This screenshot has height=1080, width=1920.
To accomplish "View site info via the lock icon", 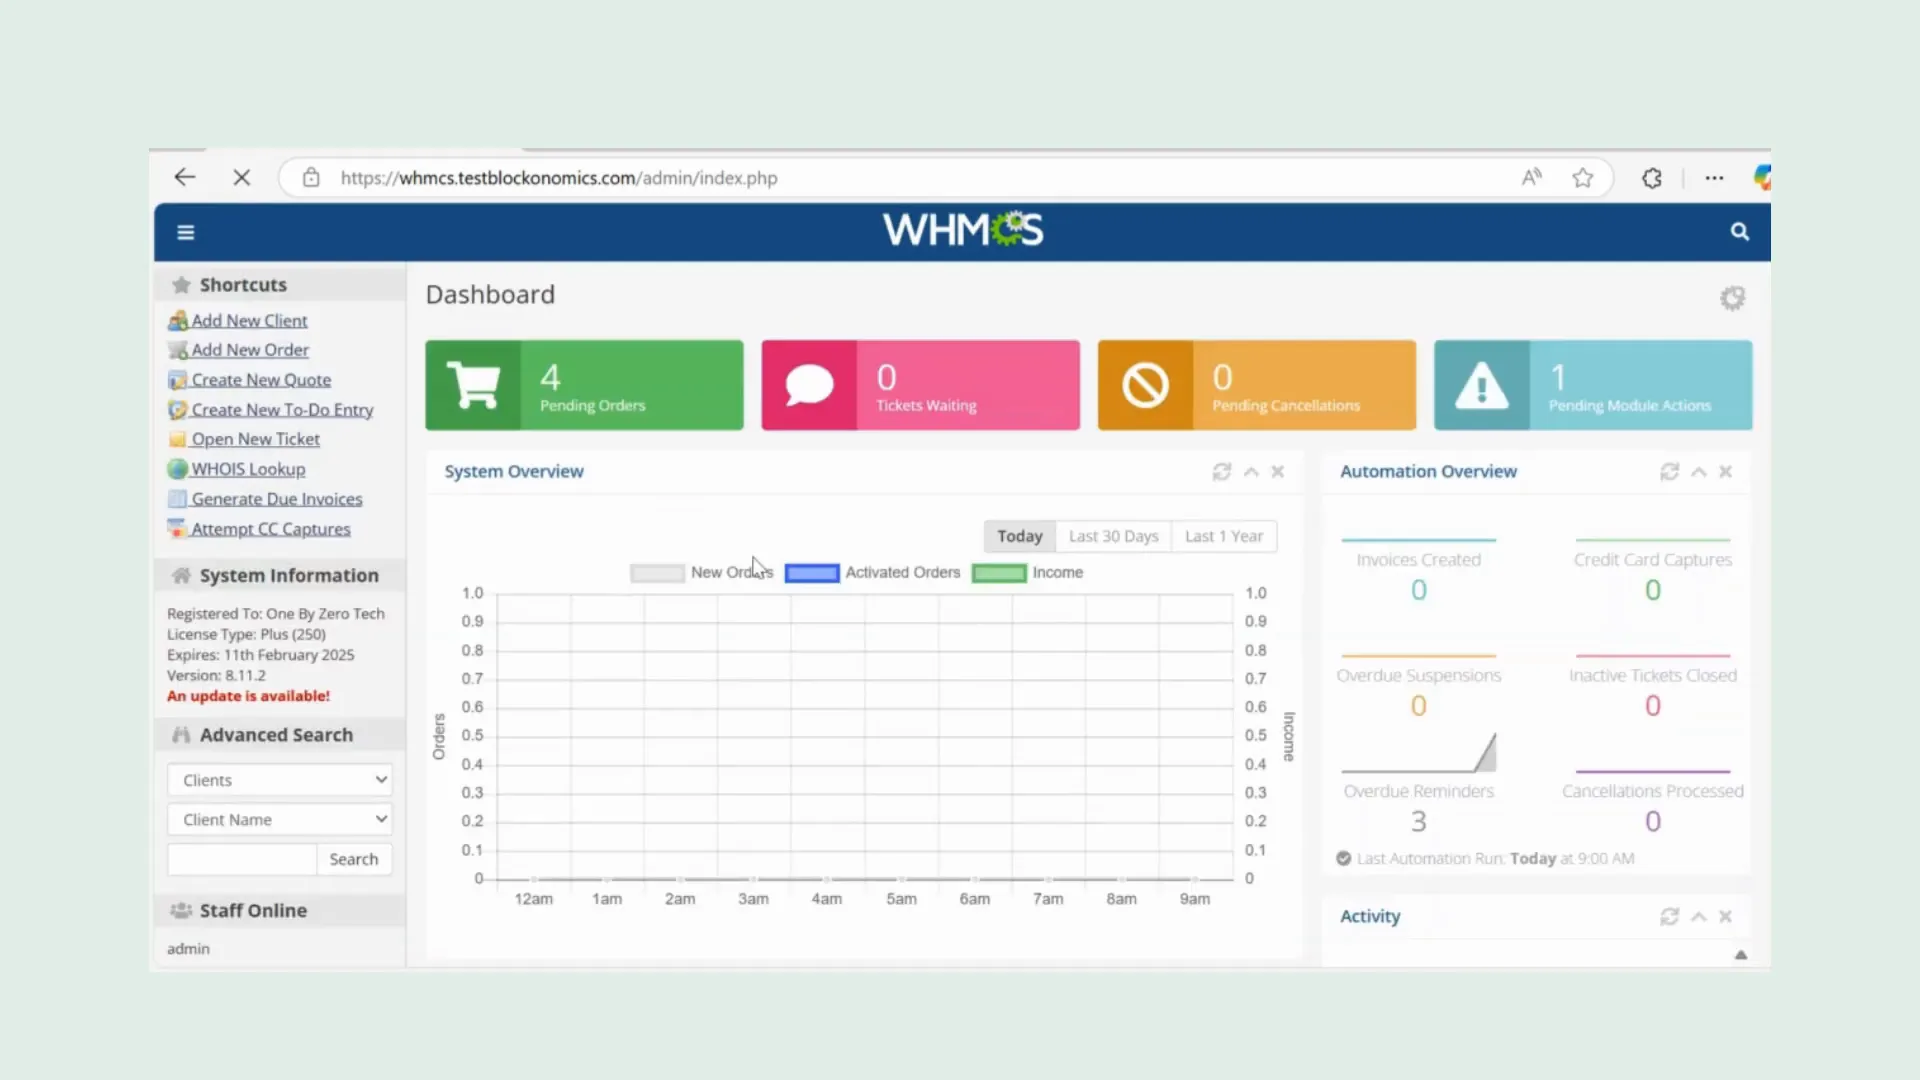I will click(311, 177).
